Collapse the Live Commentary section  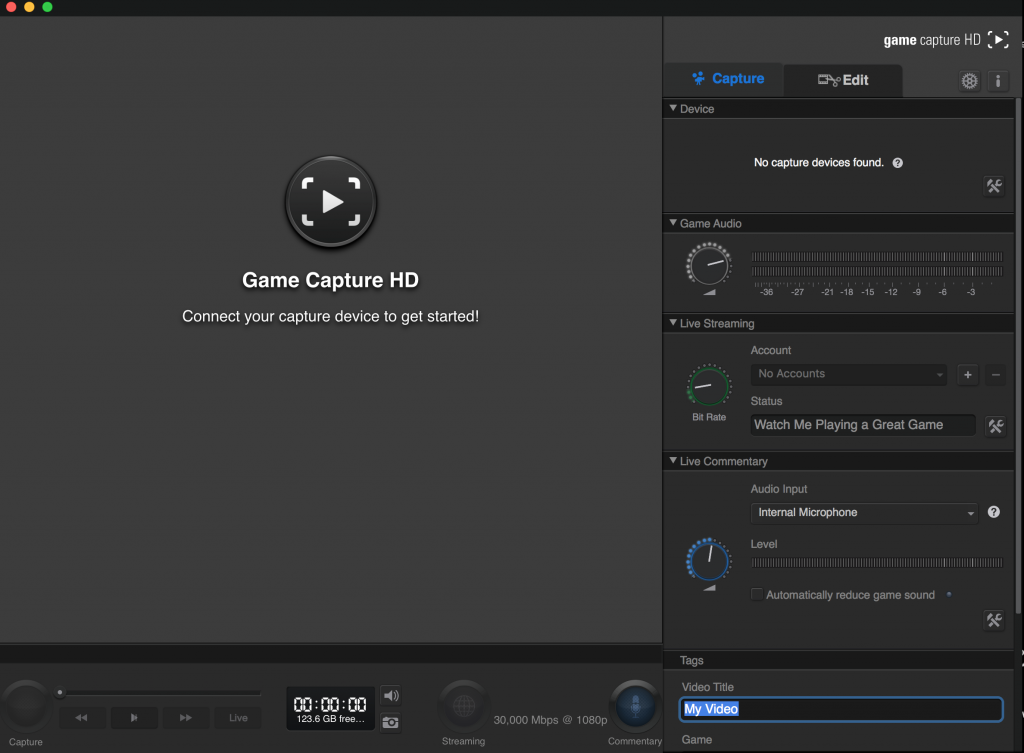tap(673, 460)
